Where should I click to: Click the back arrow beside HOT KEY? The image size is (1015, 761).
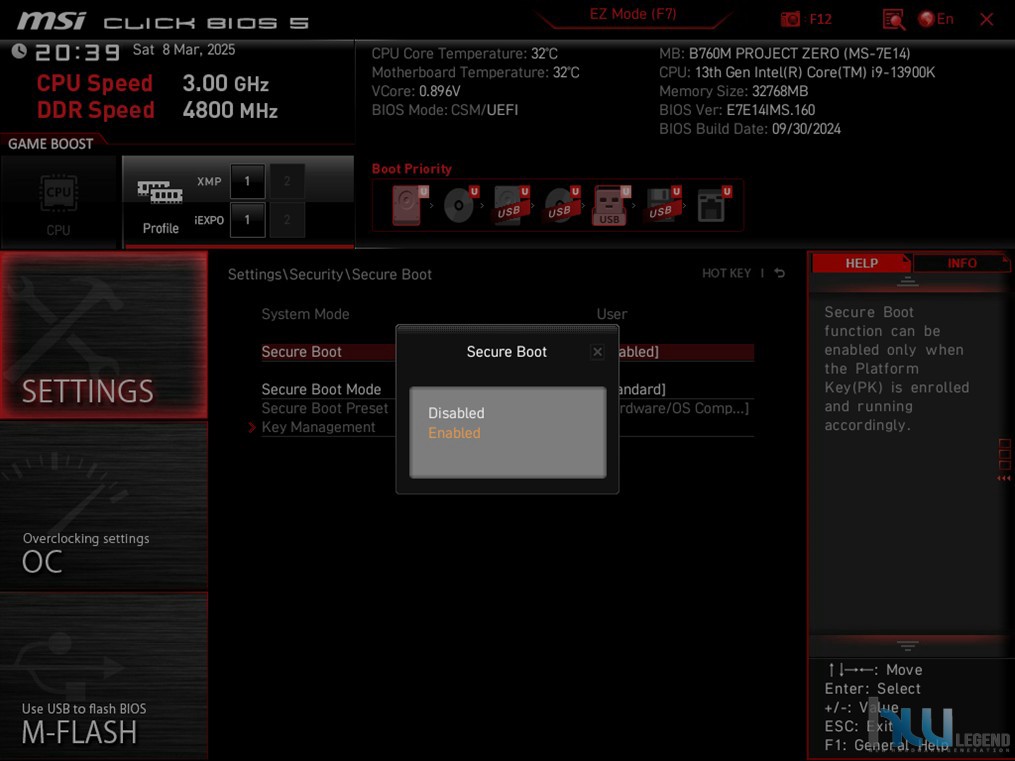pyautogui.click(x=780, y=273)
